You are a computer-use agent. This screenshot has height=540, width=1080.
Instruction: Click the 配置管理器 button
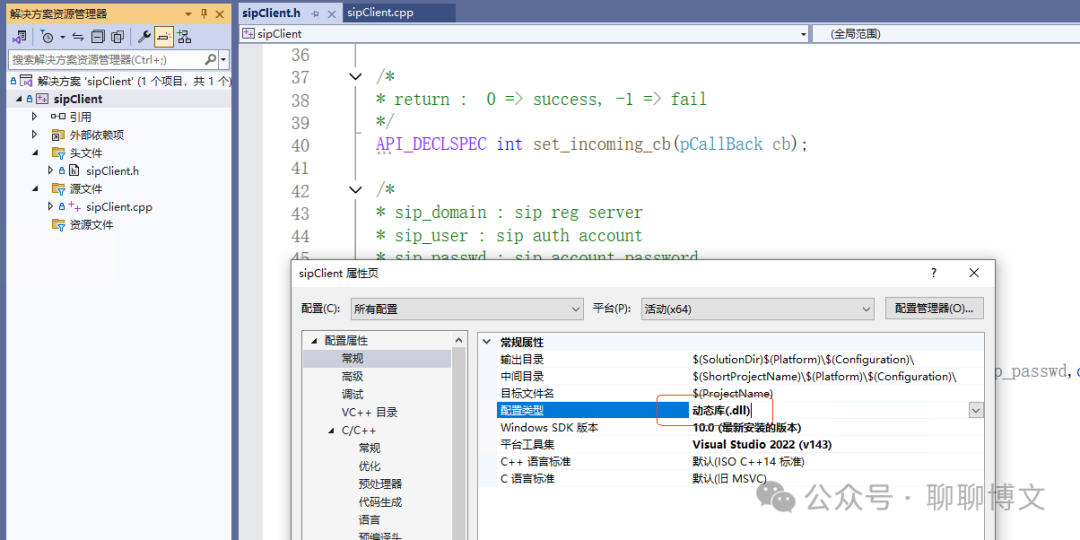pos(934,309)
